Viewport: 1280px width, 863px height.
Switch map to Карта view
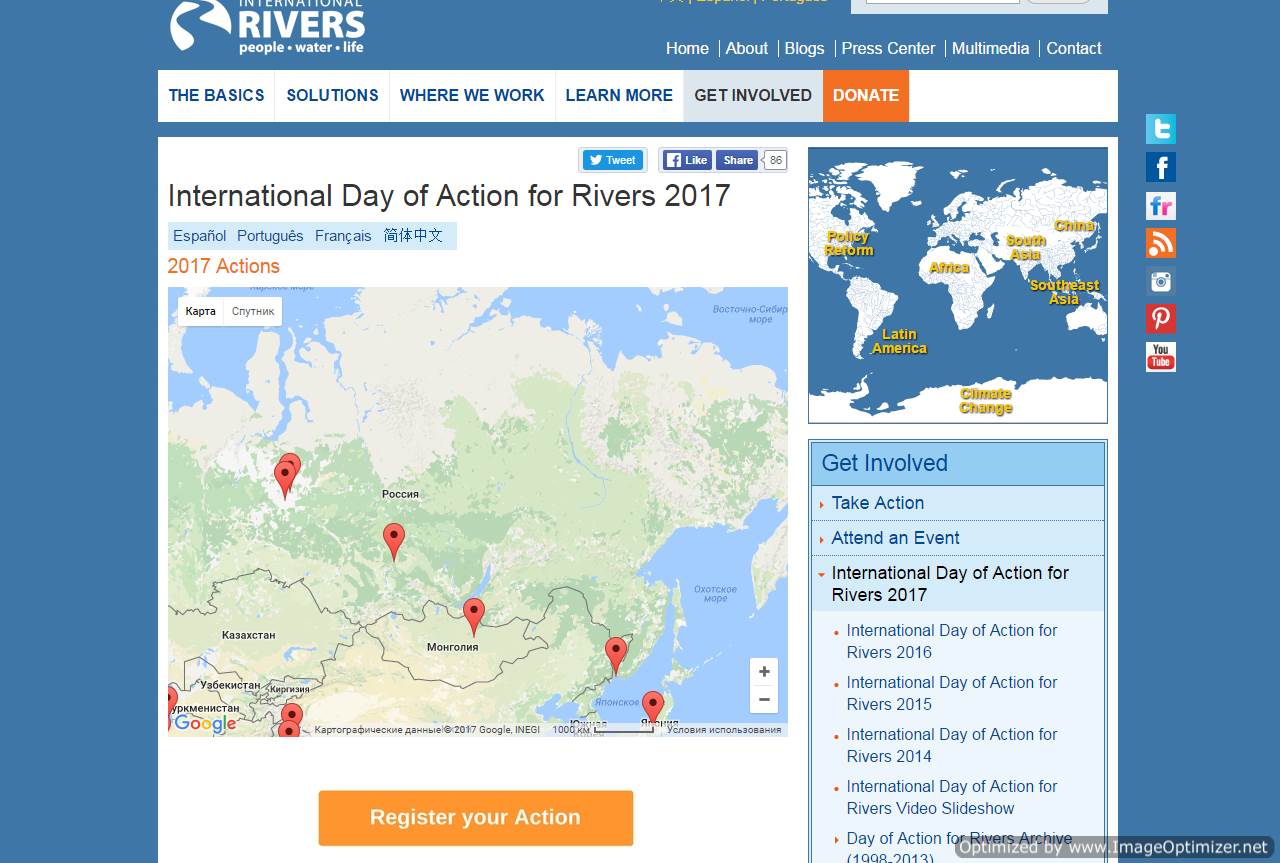201,311
